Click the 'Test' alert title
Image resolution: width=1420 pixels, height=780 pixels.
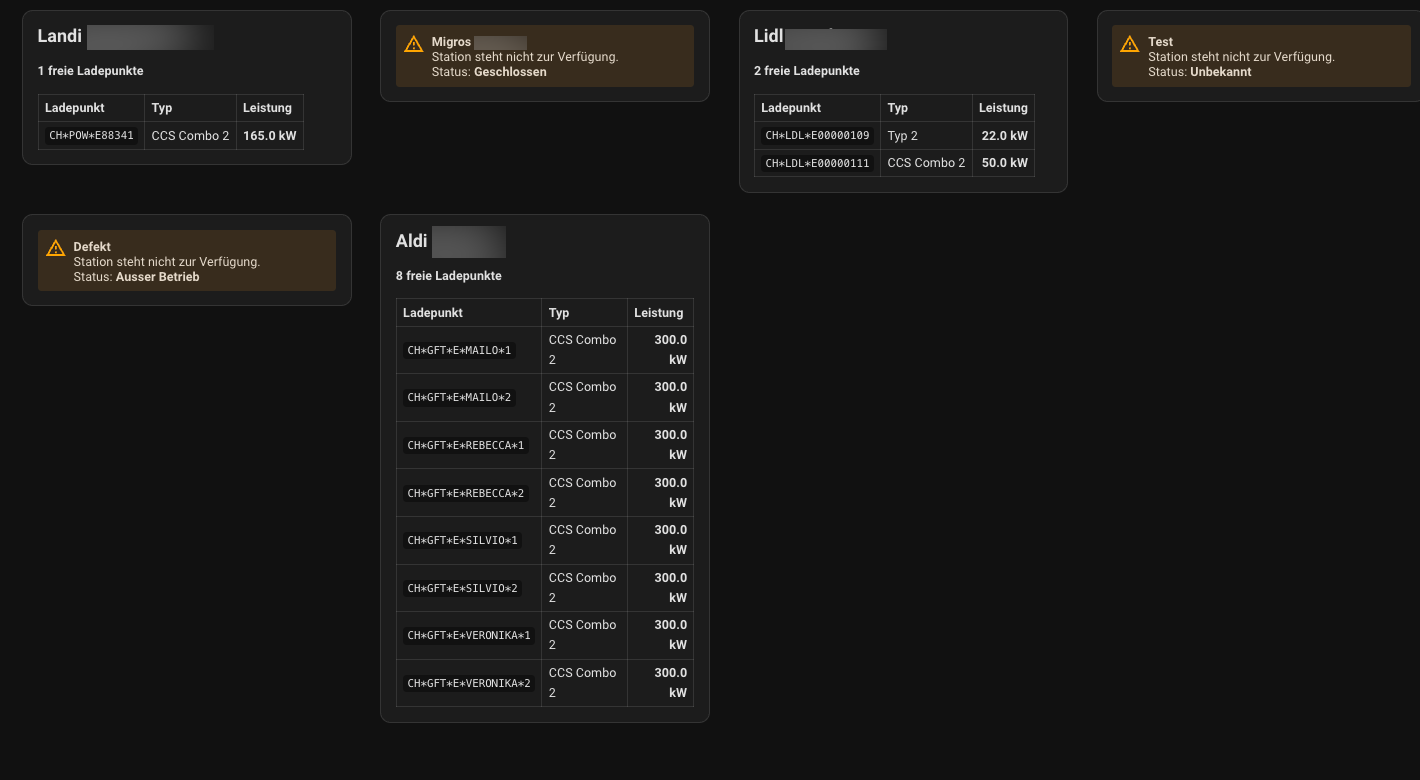point(1160,42)
